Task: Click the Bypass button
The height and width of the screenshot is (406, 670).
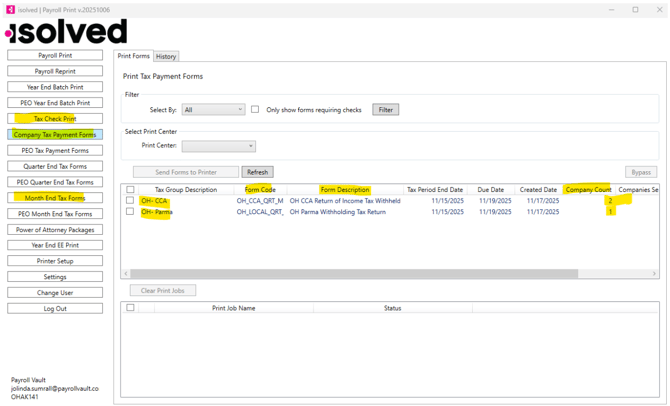Action: 641,172
